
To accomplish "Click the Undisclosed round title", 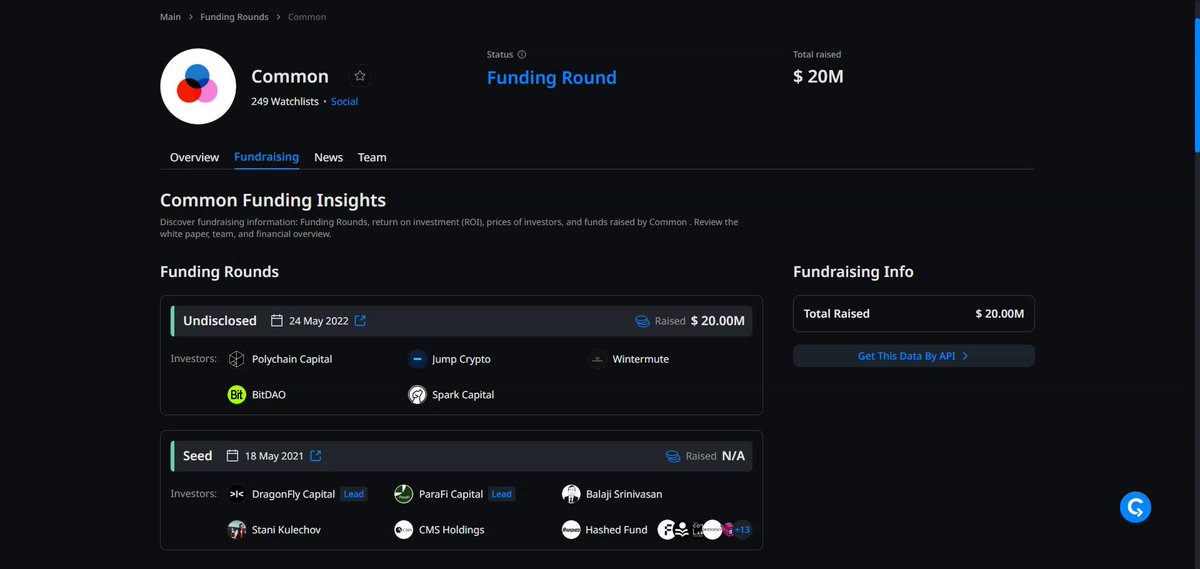I will (220, 321).
